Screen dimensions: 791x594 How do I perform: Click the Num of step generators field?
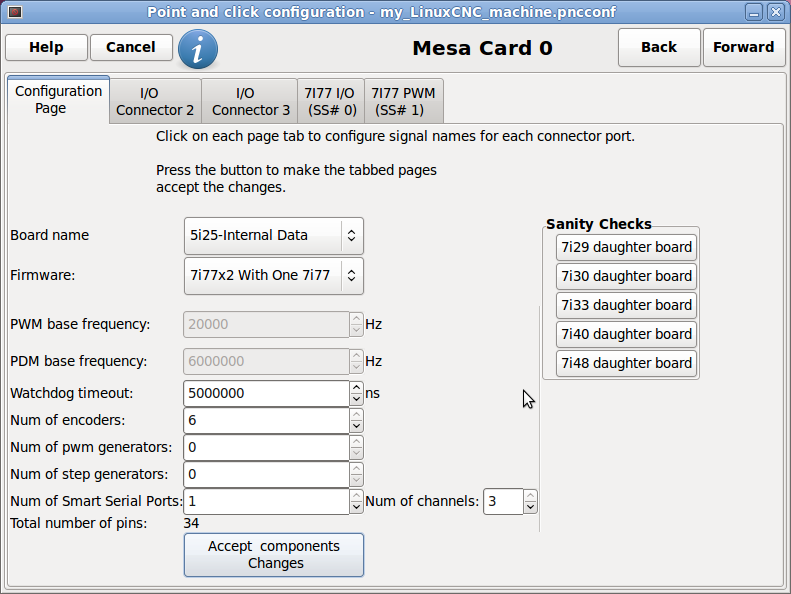point(266,474)
